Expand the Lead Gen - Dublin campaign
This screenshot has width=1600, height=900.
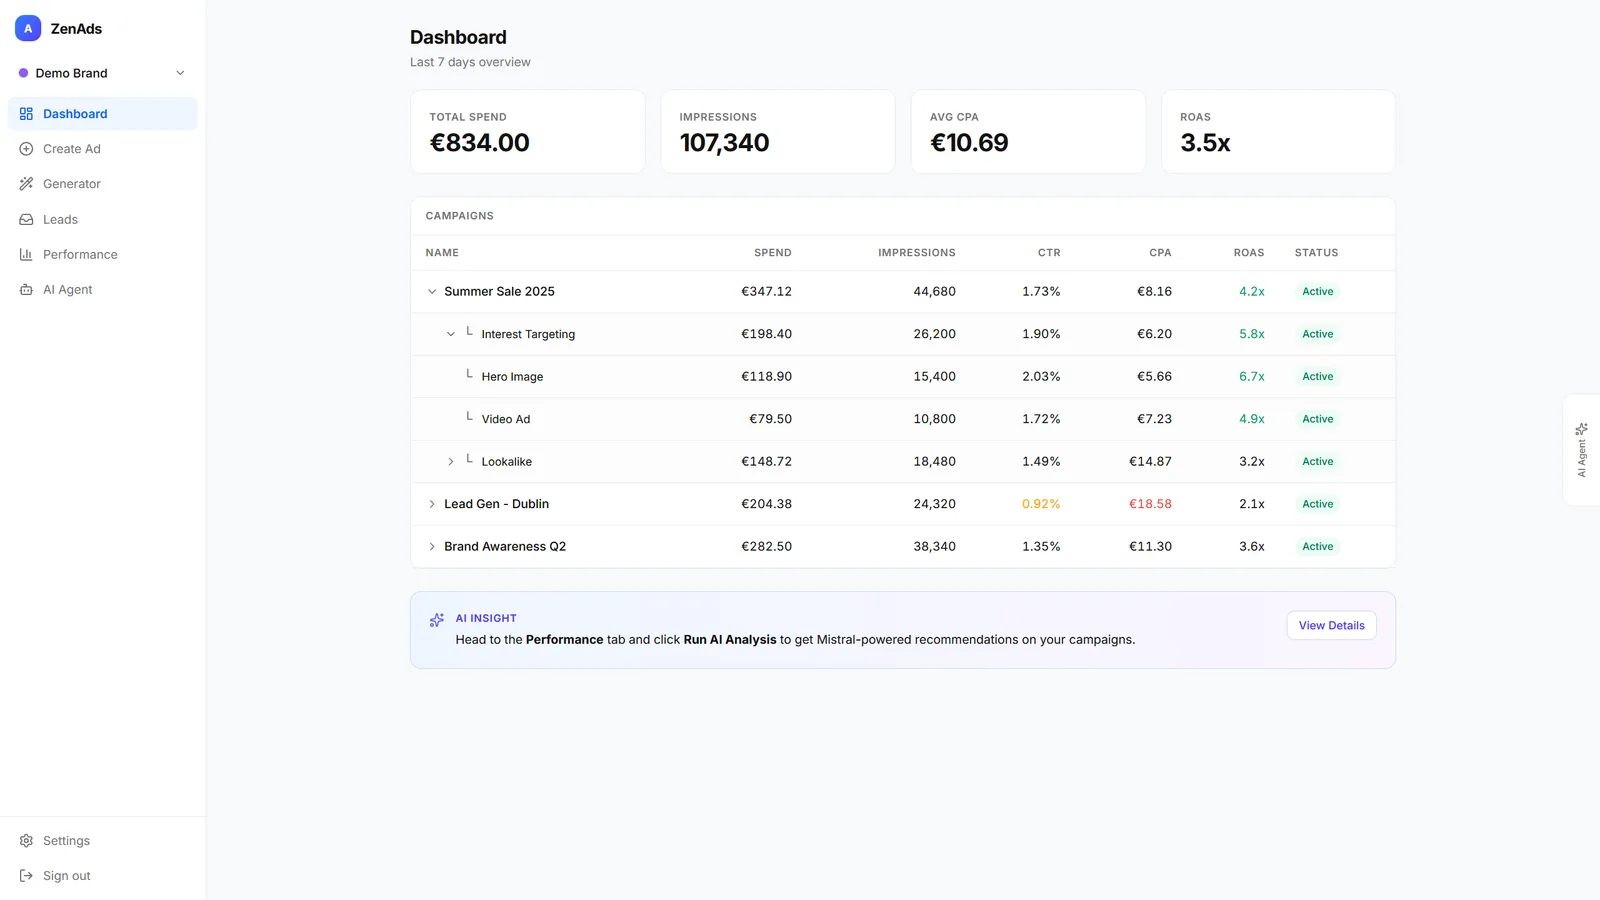coord(432,504)
